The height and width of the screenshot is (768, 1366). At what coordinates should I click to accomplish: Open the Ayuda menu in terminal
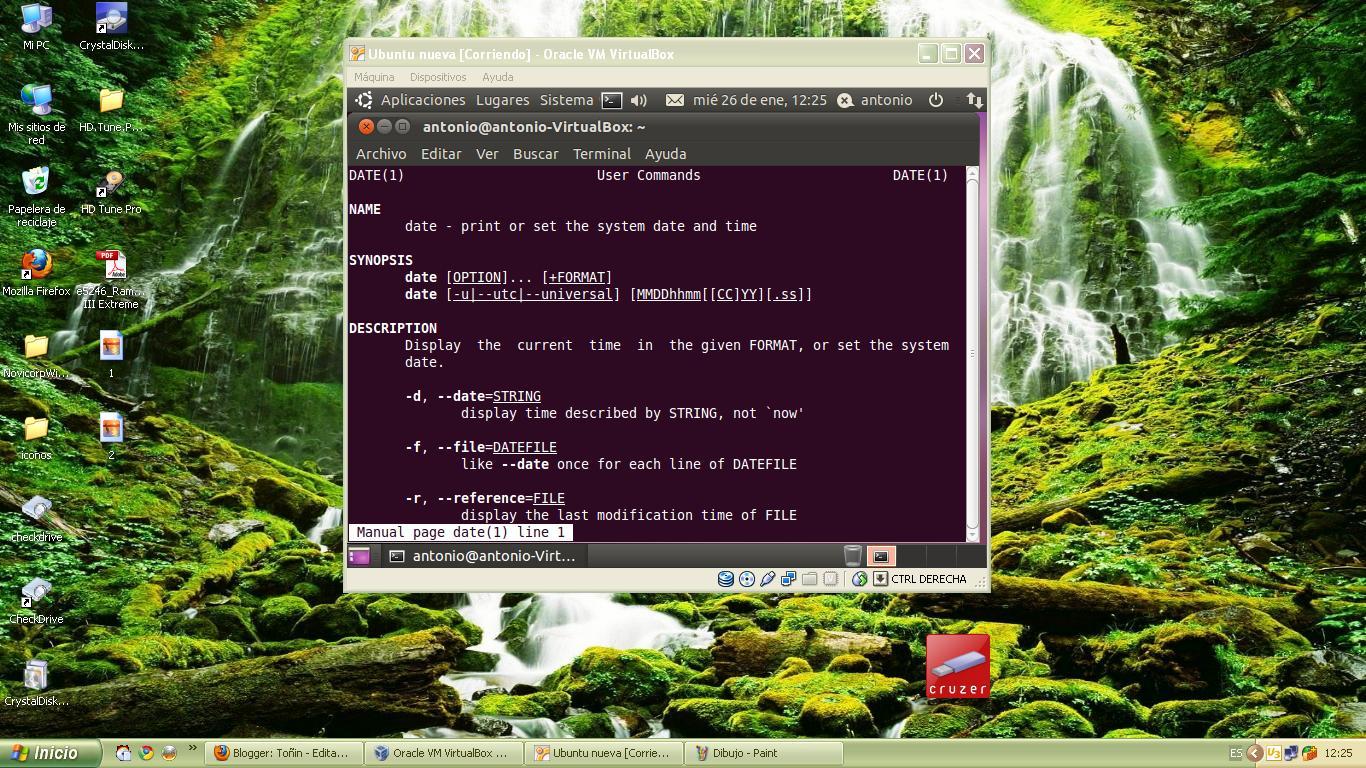[x=665, y=154]
